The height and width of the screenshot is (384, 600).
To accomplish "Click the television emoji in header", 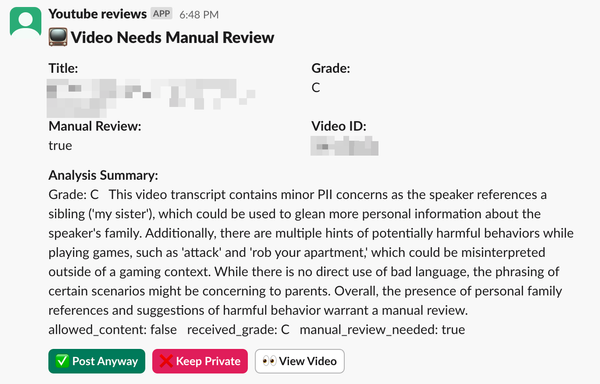I will [x=58, y=37].
